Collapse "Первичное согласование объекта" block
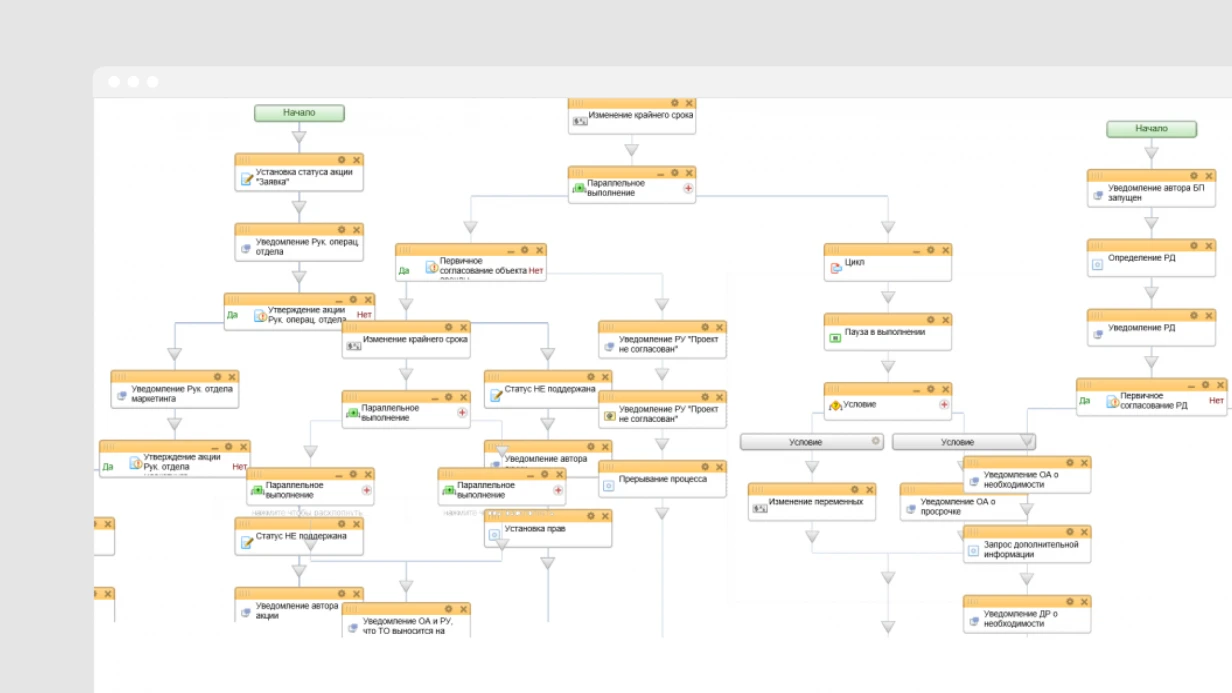The height and width of the screenshot is (693, 1232). pyautogui.click(x=511, y=250)
